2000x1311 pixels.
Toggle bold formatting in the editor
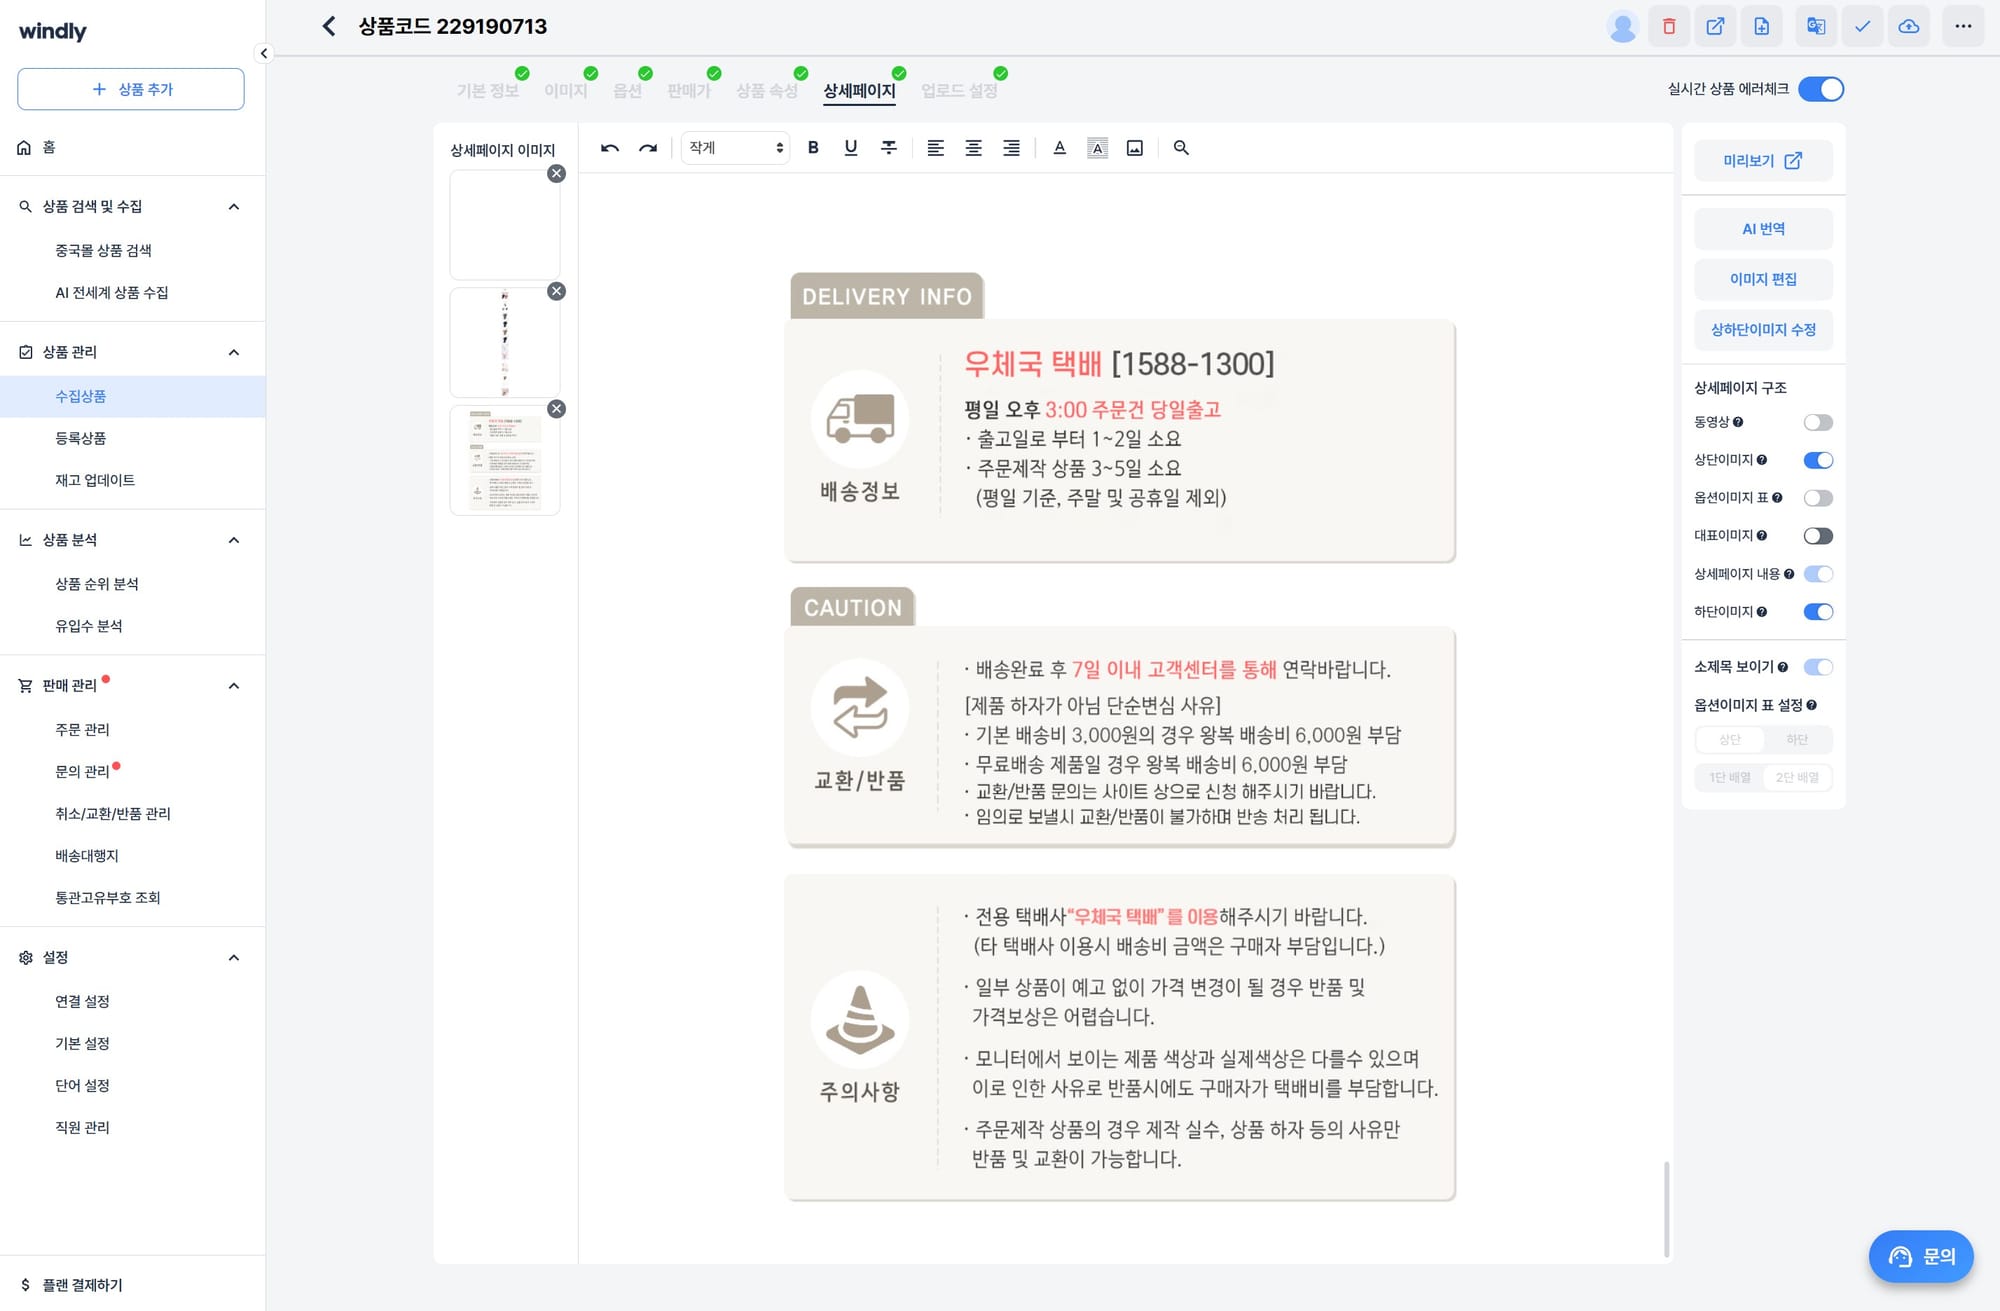pyautogui.click(x=812, y=147)
